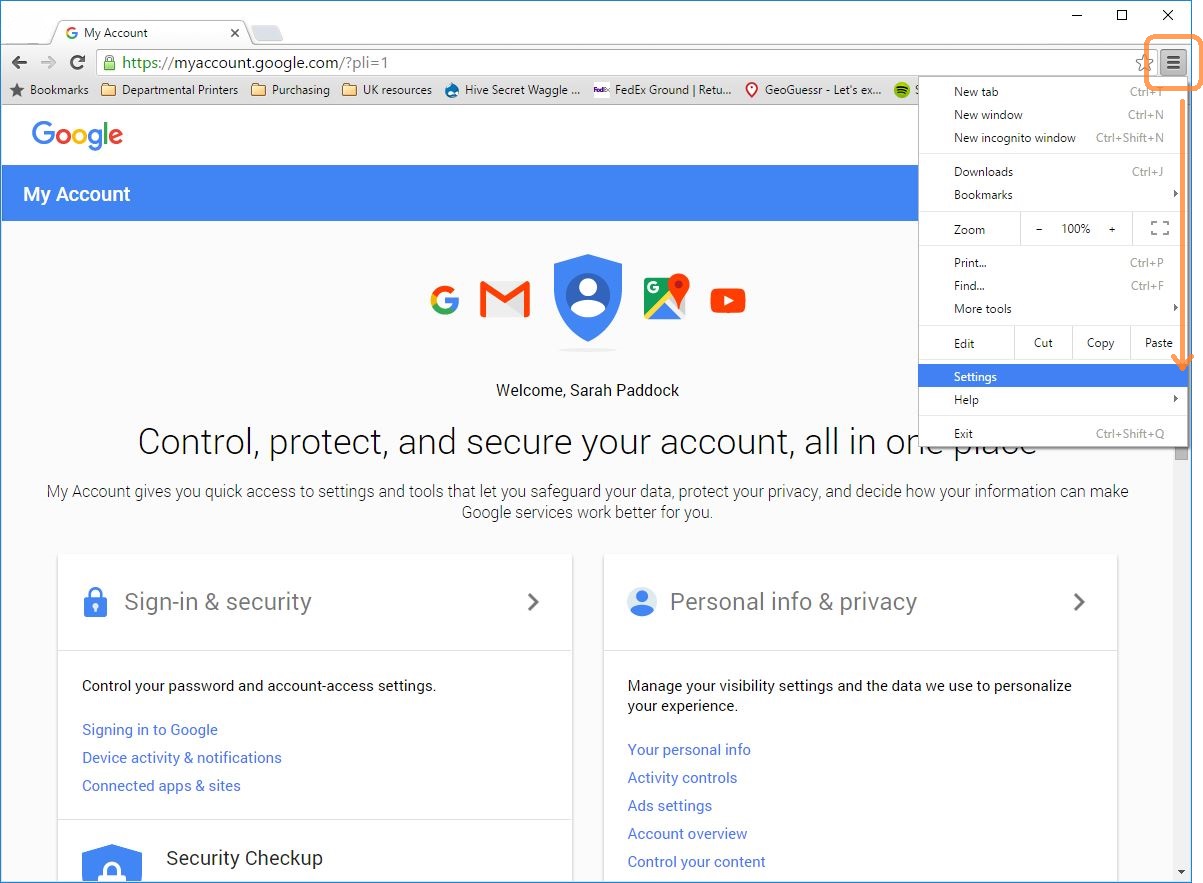Image resolution: width=1203 pixels, height=883 pixels.
Task: Expand Sign-in & security chevron
Action: point(533,602)
